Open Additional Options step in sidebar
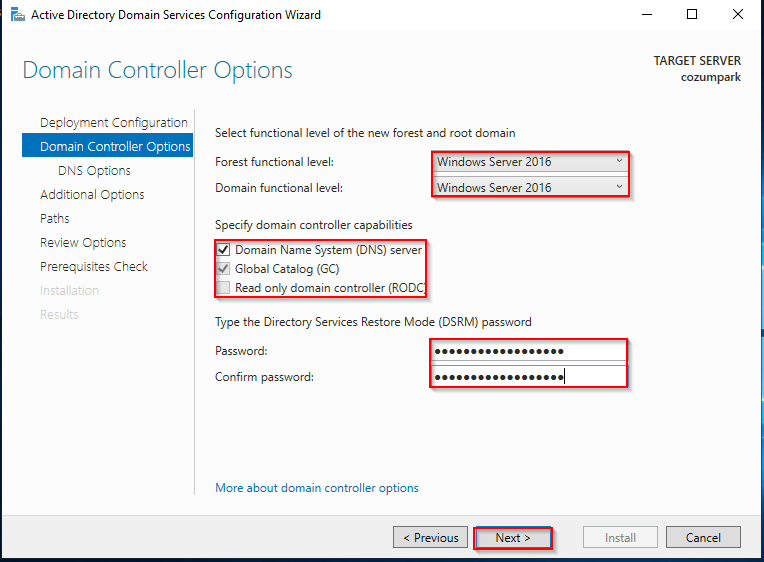The width and height of the screenshot is (764, 562). (x=92, y=194)
